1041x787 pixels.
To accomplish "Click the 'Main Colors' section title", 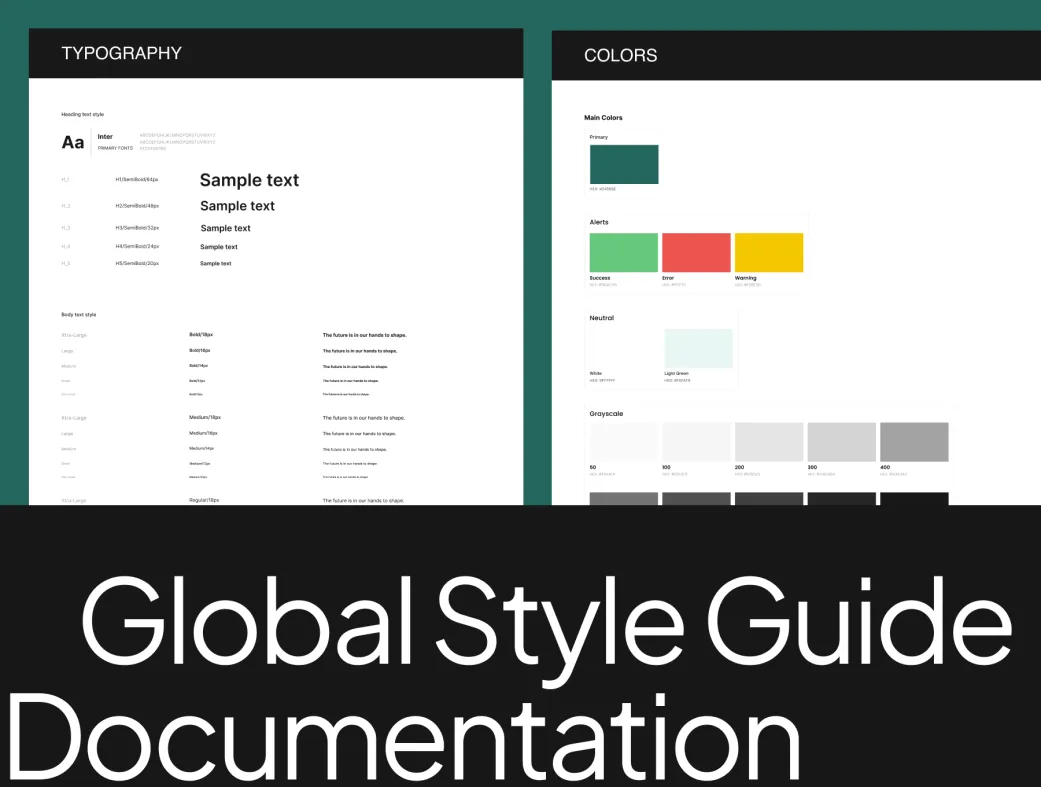I will [603, 118].
